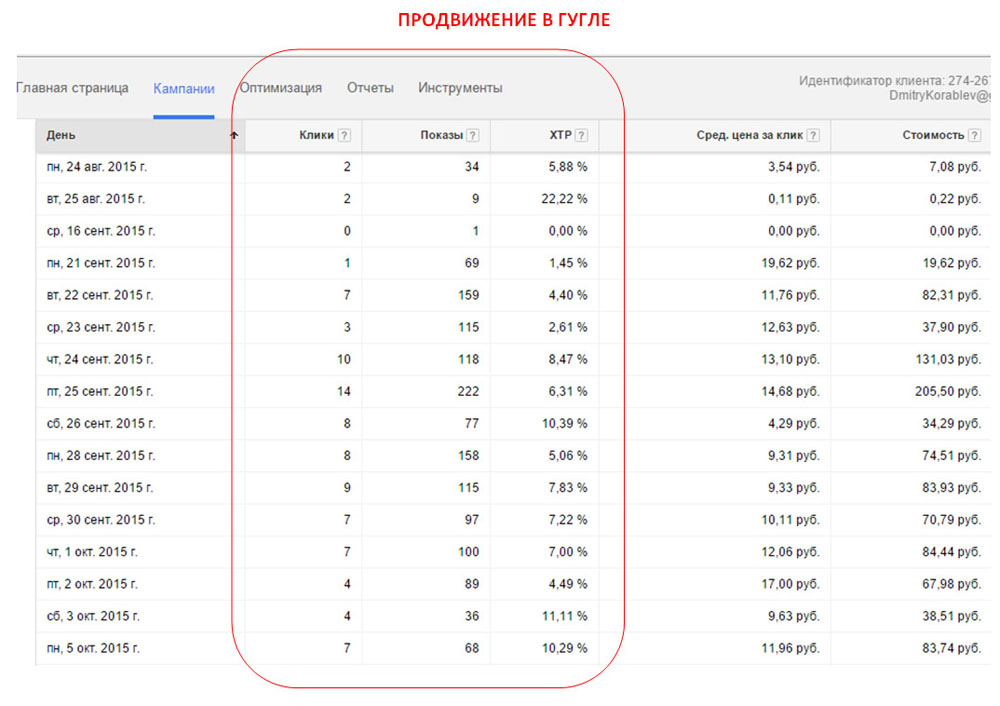The image size is (1000, 706).
Task: Select the row пн, 24 авг. 2015 г.
Action: 513,167
